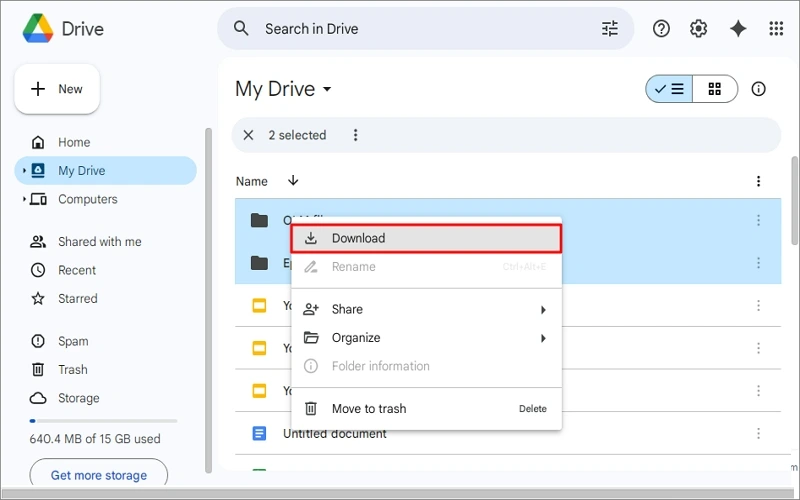Click the file list vertical scrollbar

click(794, 199)
